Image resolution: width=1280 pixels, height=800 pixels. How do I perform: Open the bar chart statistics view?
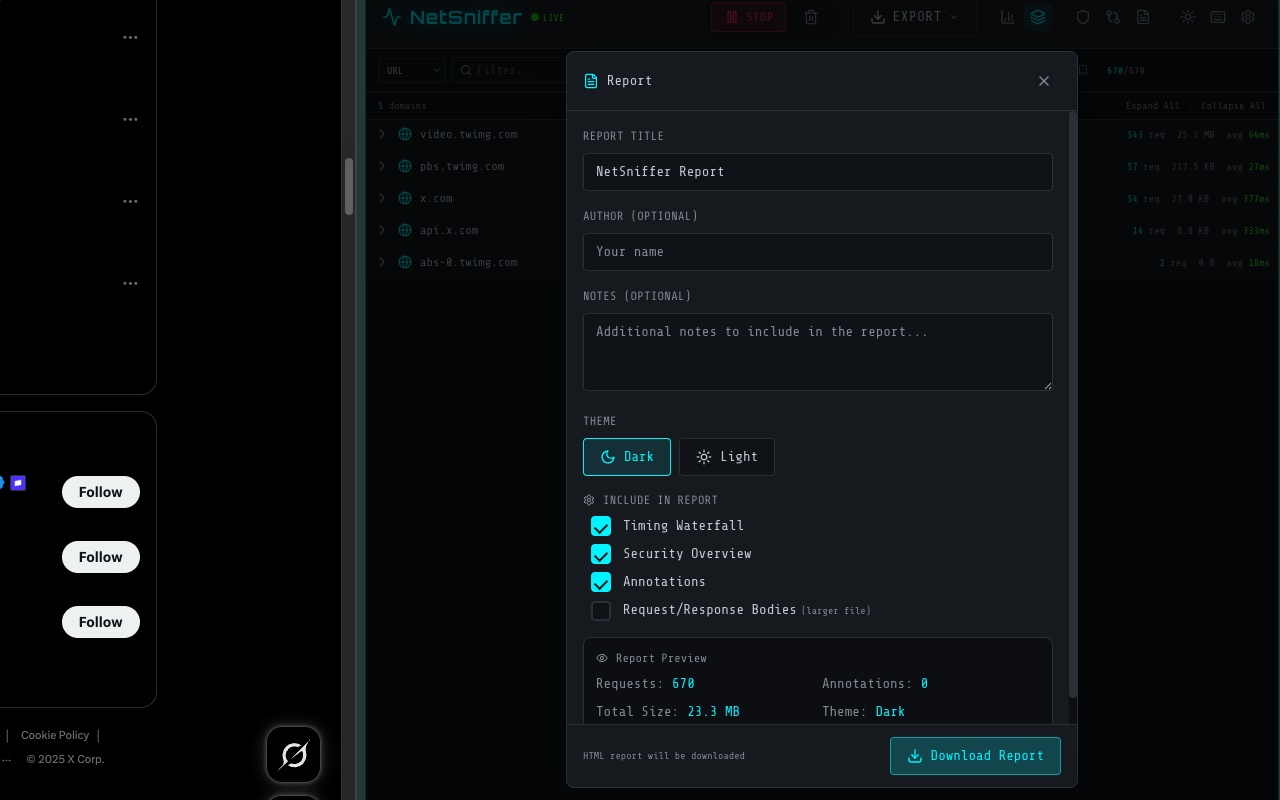(x=1007, y=17)
